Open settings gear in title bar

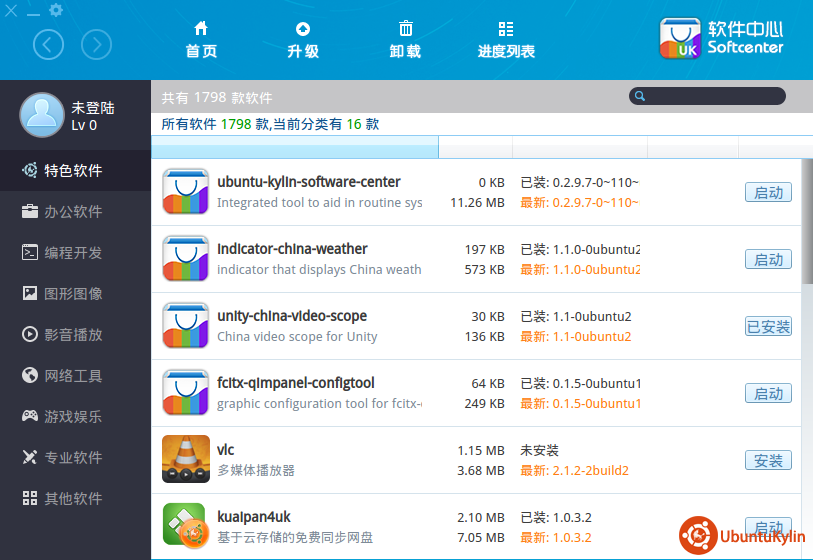(x=56, y=11)
